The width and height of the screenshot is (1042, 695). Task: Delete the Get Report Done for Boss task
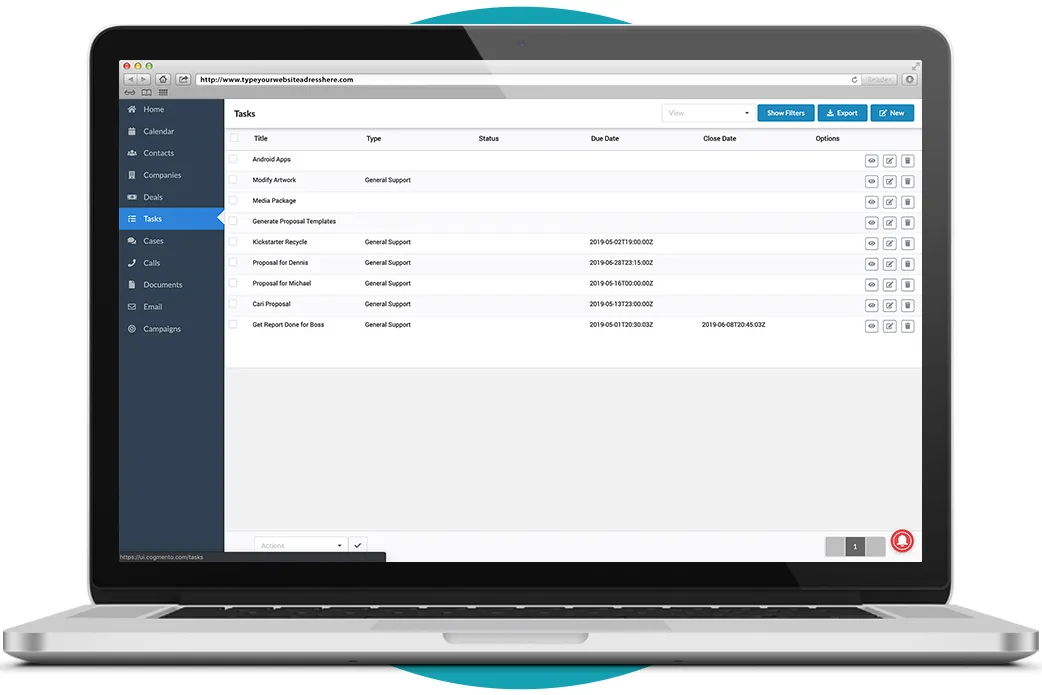point(907,326)
